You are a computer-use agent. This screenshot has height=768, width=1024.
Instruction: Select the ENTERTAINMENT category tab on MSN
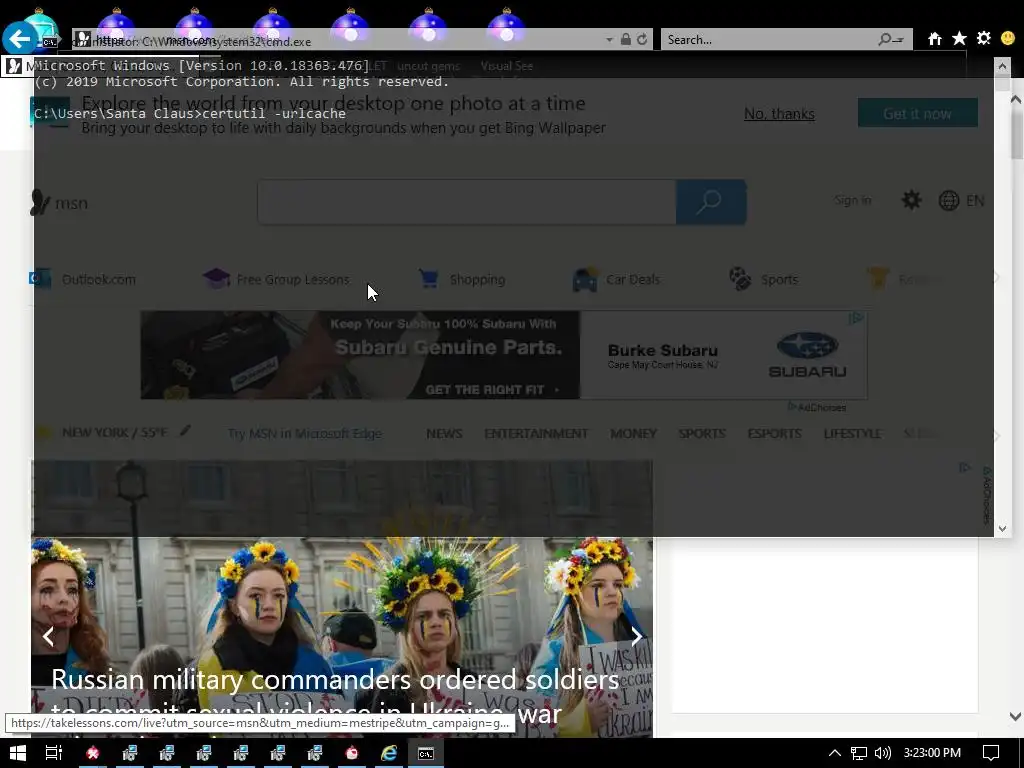[536, 434]
